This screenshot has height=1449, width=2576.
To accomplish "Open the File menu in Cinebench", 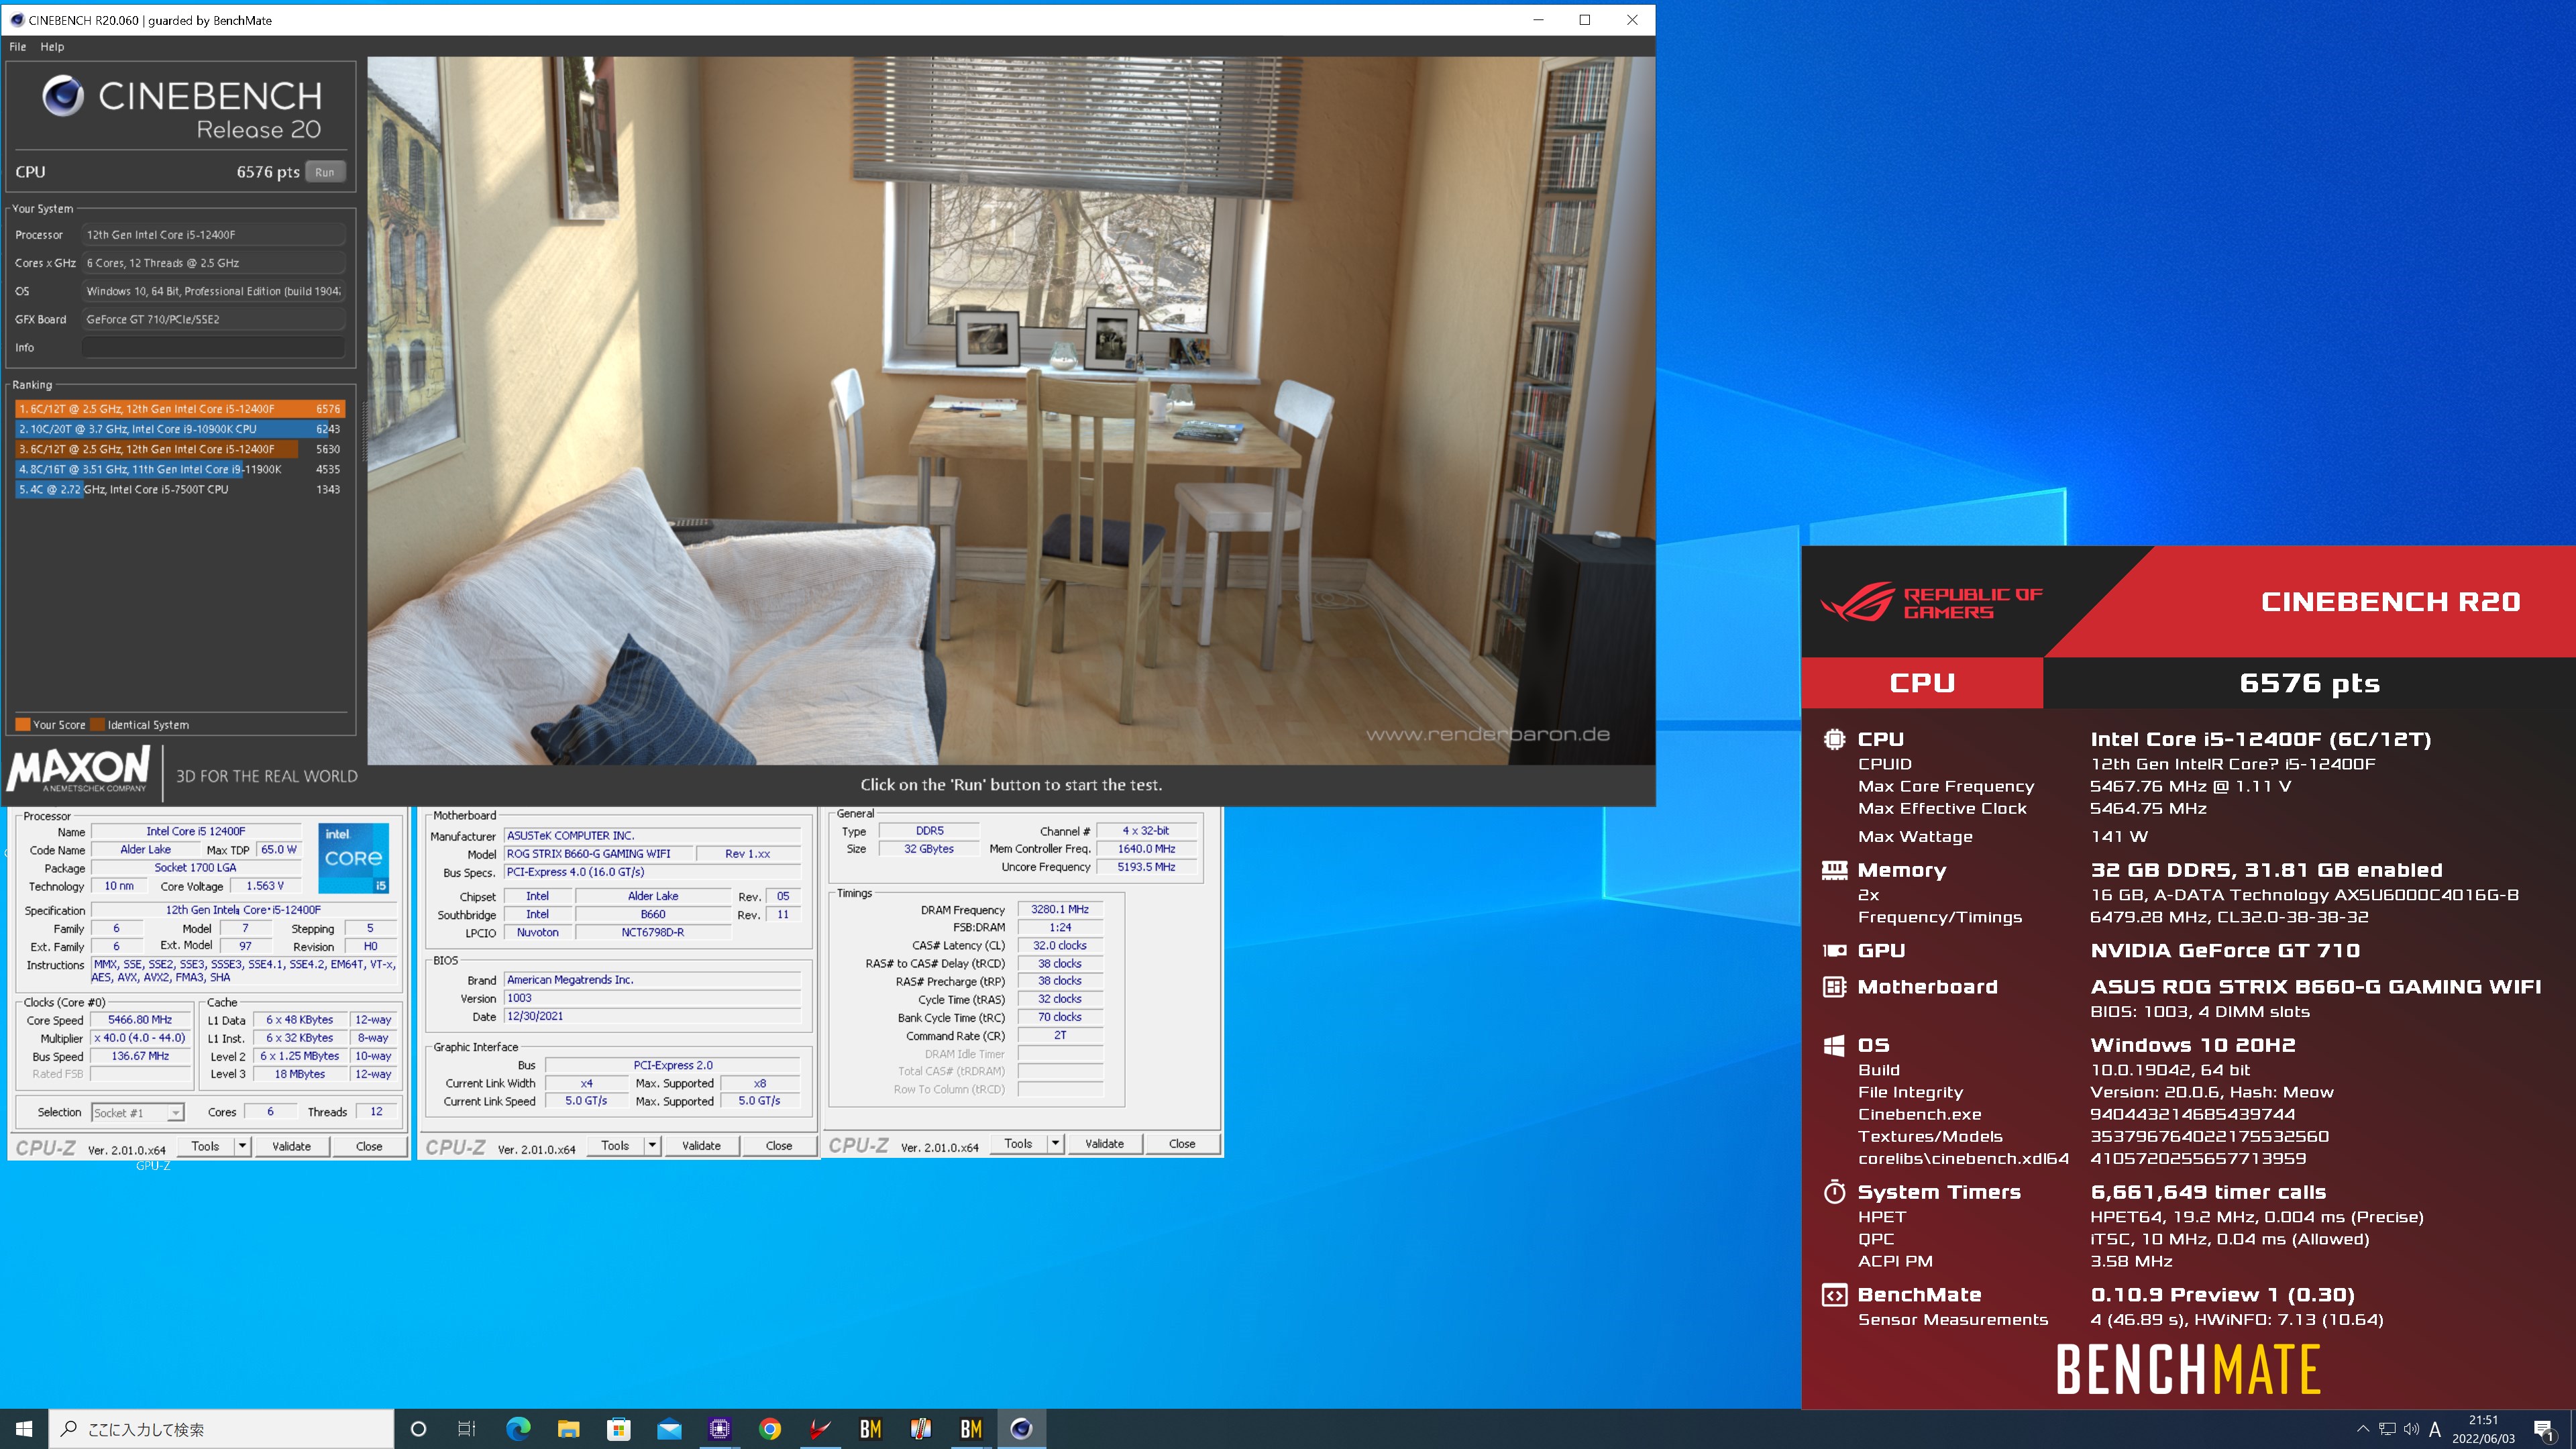I will (18, 47).
